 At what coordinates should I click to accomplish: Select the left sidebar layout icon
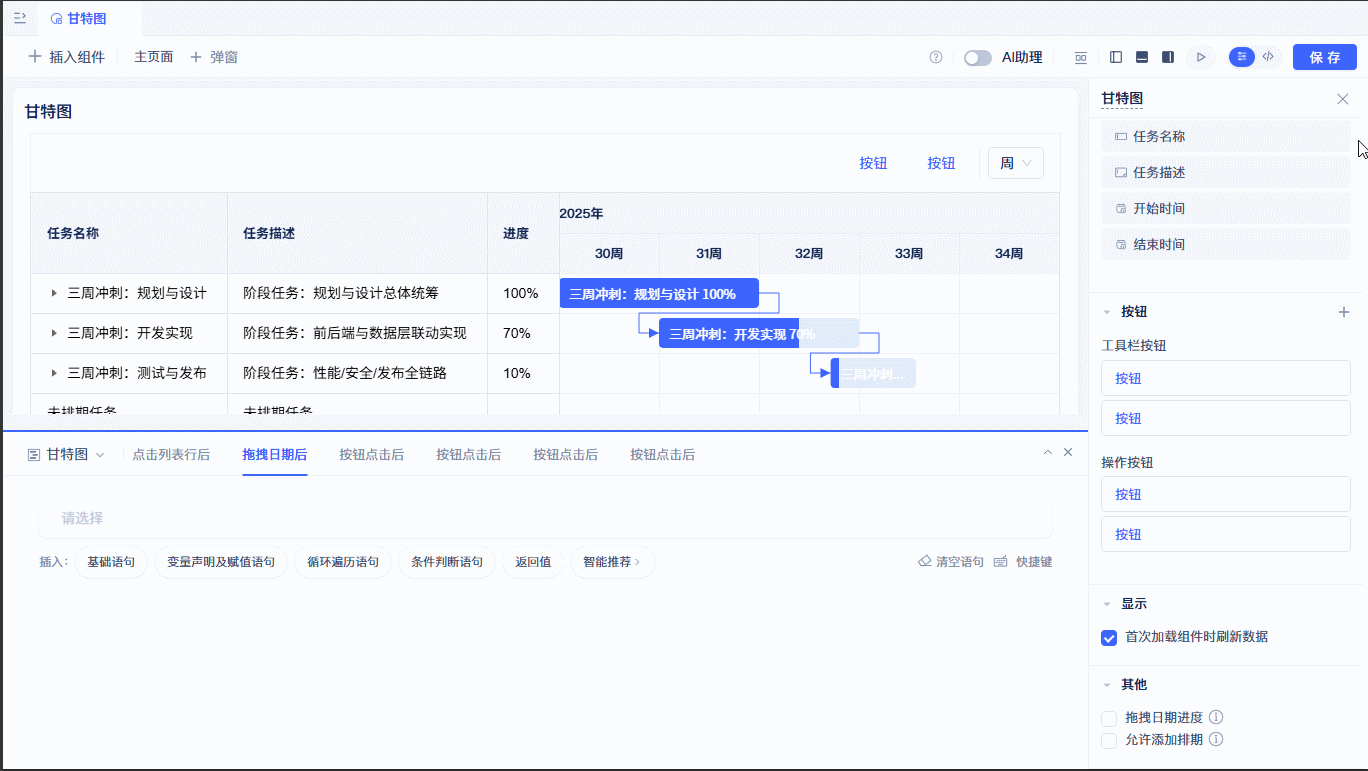point(1116,57)
